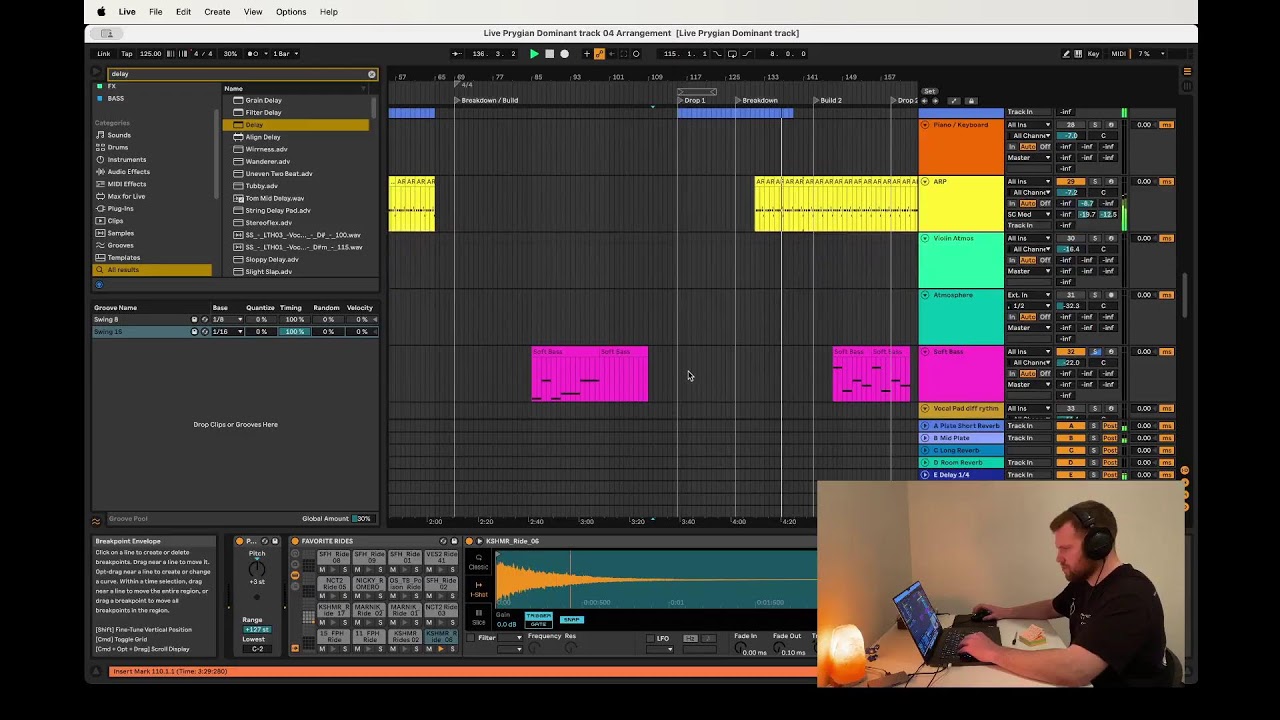The image size is (1280, 720).
Task: Select Audio Effects category
Action: (129, 172)
